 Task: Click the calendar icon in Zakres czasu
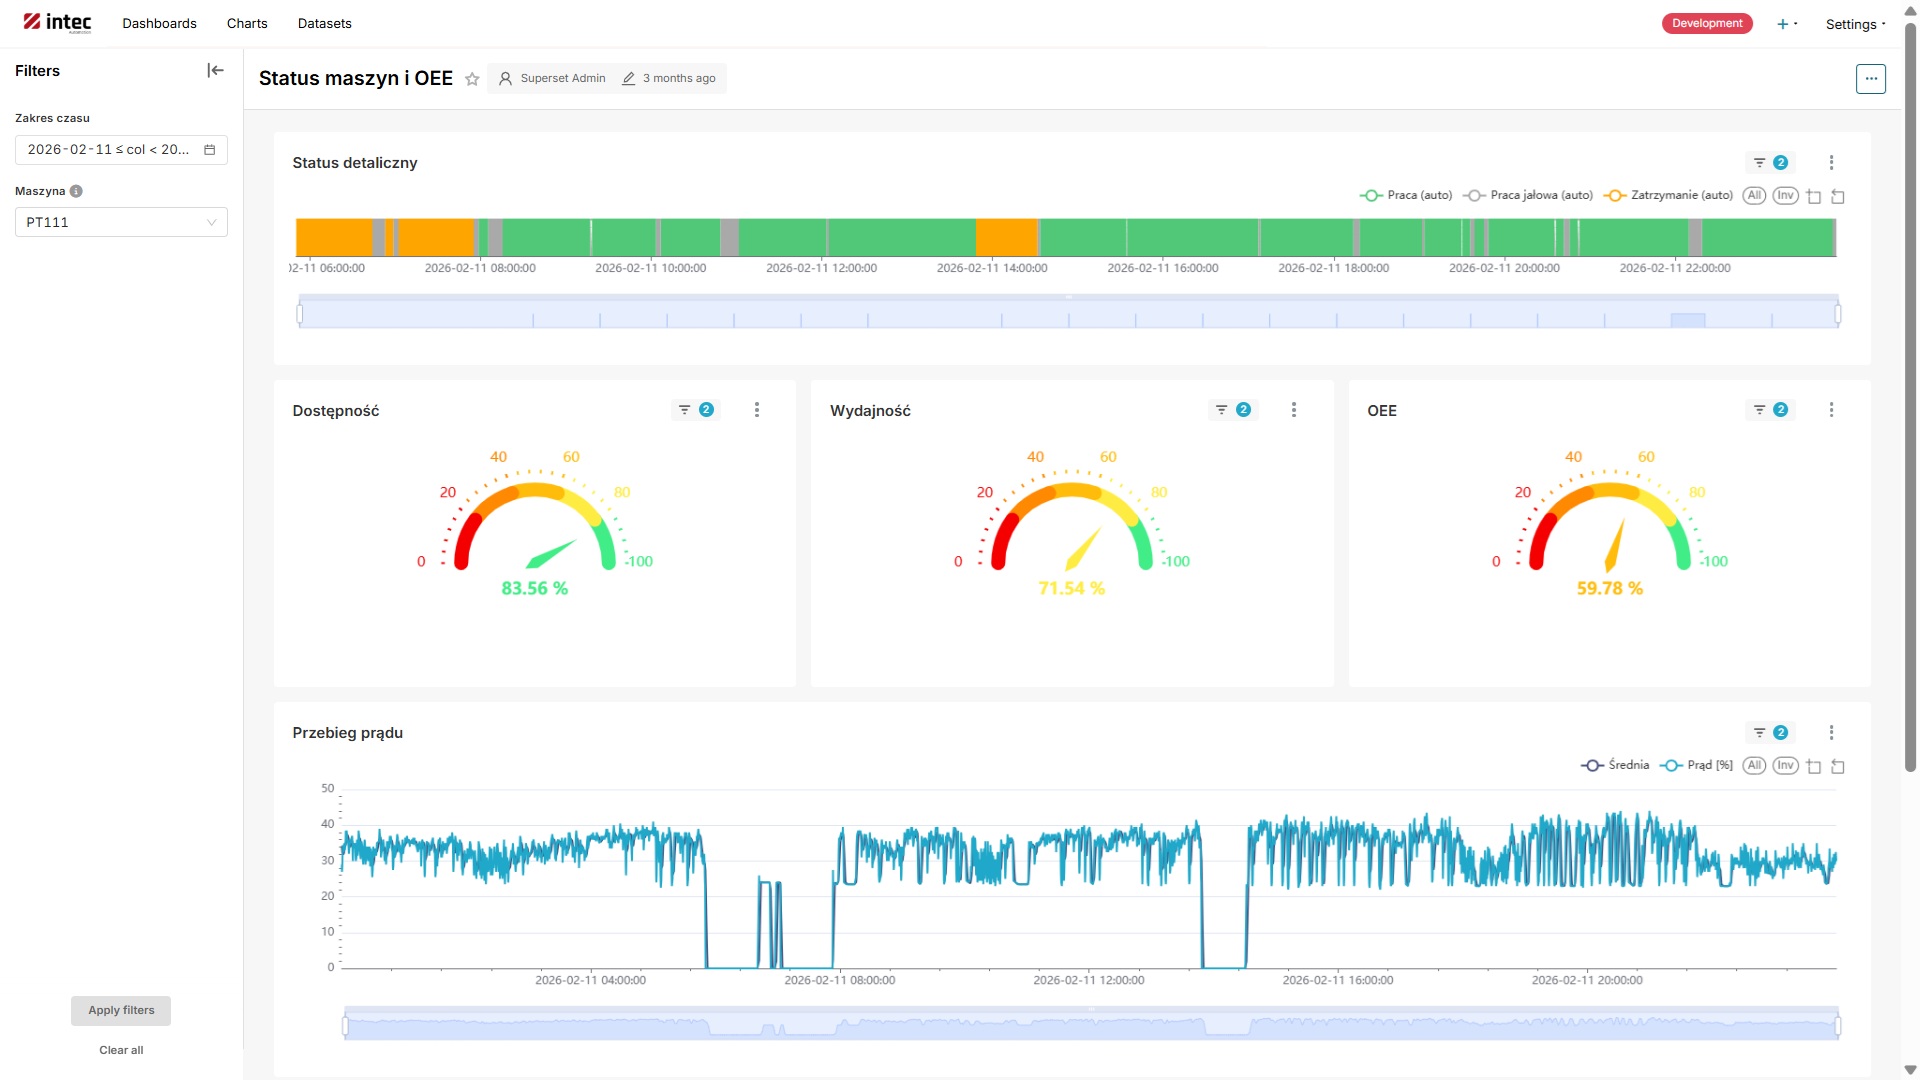pos(210,150)
